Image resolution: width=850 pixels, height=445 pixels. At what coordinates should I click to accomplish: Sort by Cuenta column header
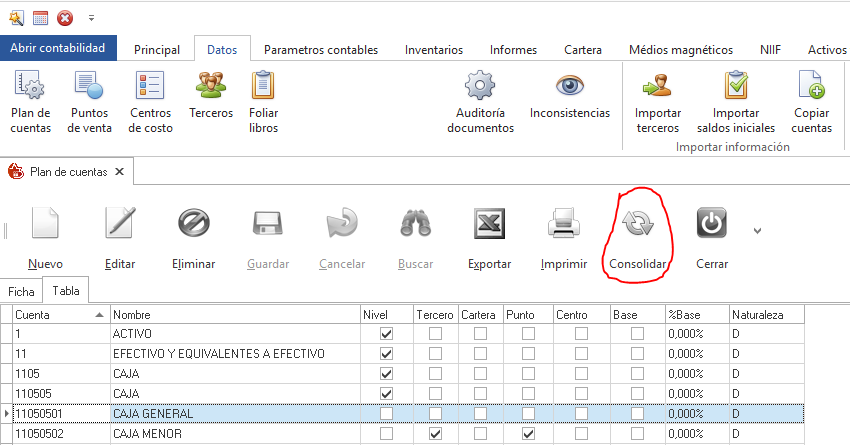tap(58, 314)
